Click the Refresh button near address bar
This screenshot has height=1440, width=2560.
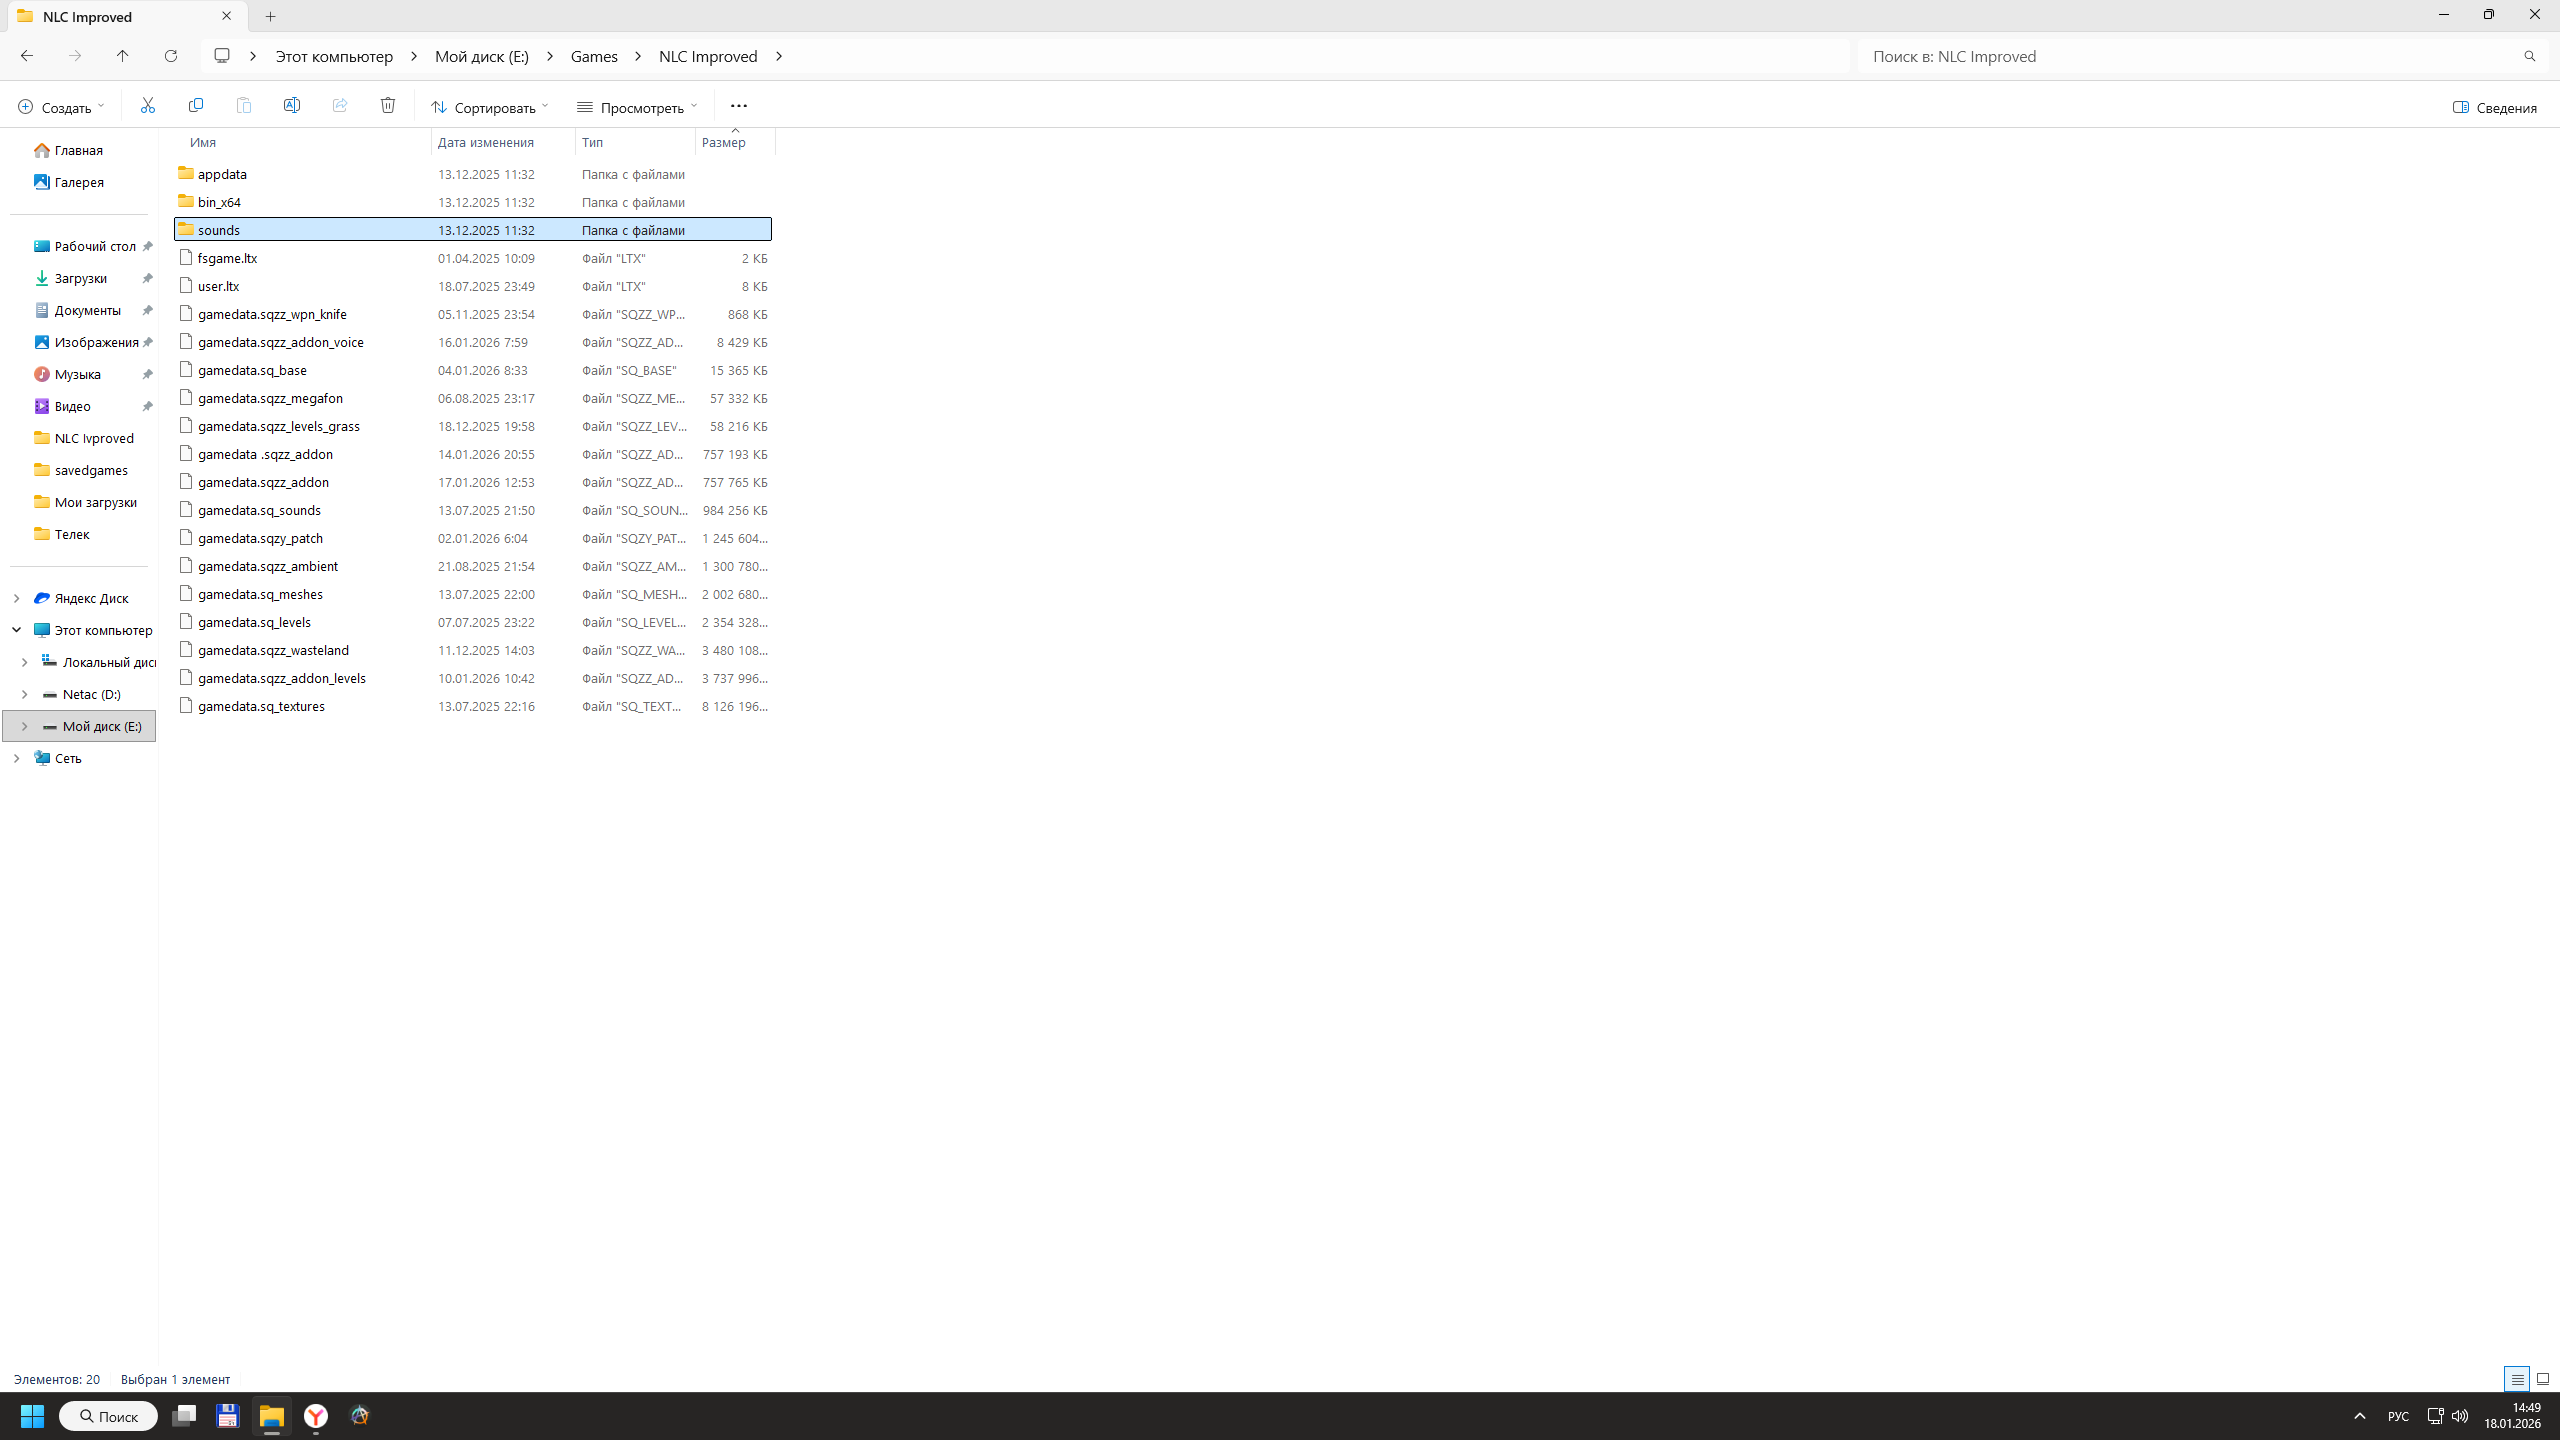coord(171,56)
